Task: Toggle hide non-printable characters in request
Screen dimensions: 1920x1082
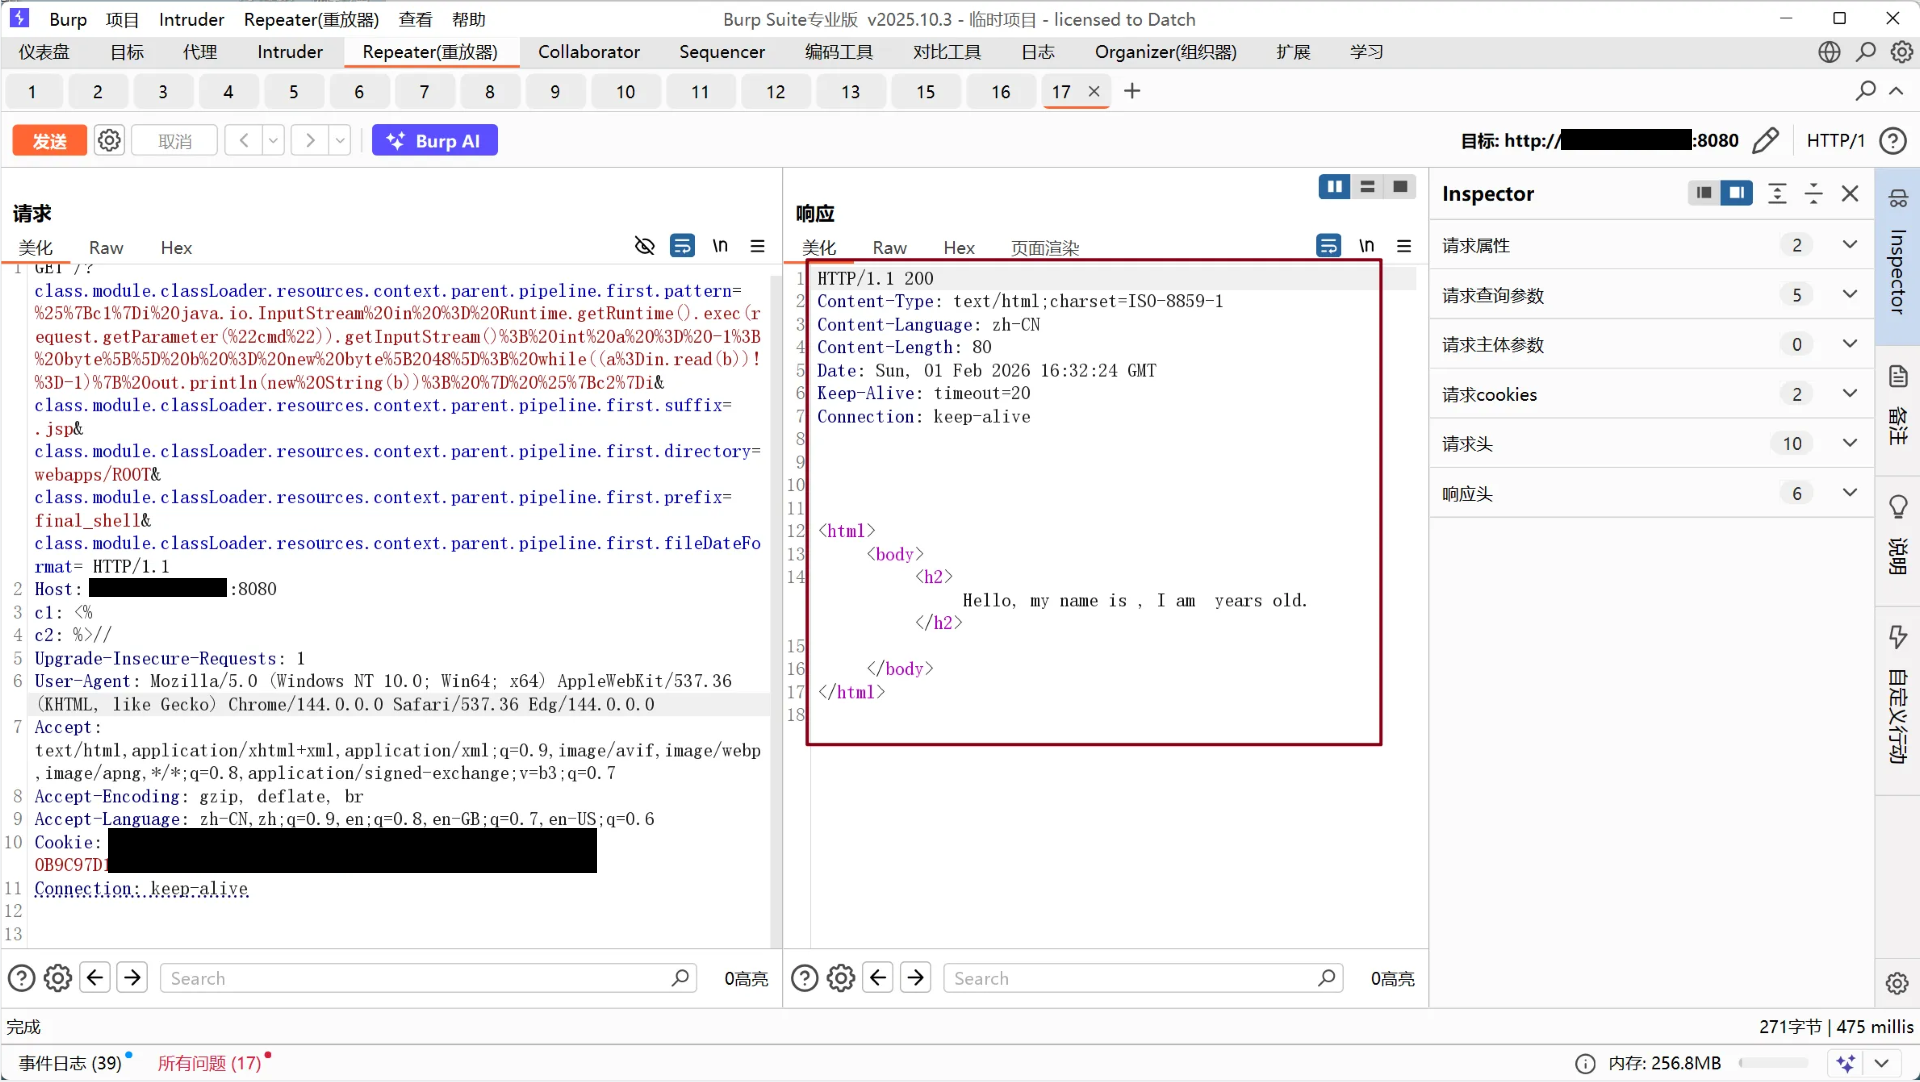Action: coord(645,246)
